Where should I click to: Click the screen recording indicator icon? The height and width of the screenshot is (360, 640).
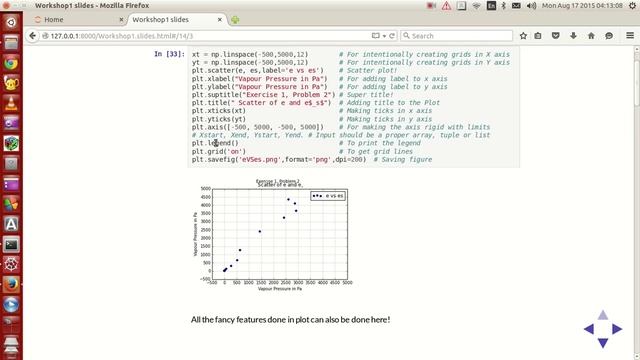coord(431,6)
